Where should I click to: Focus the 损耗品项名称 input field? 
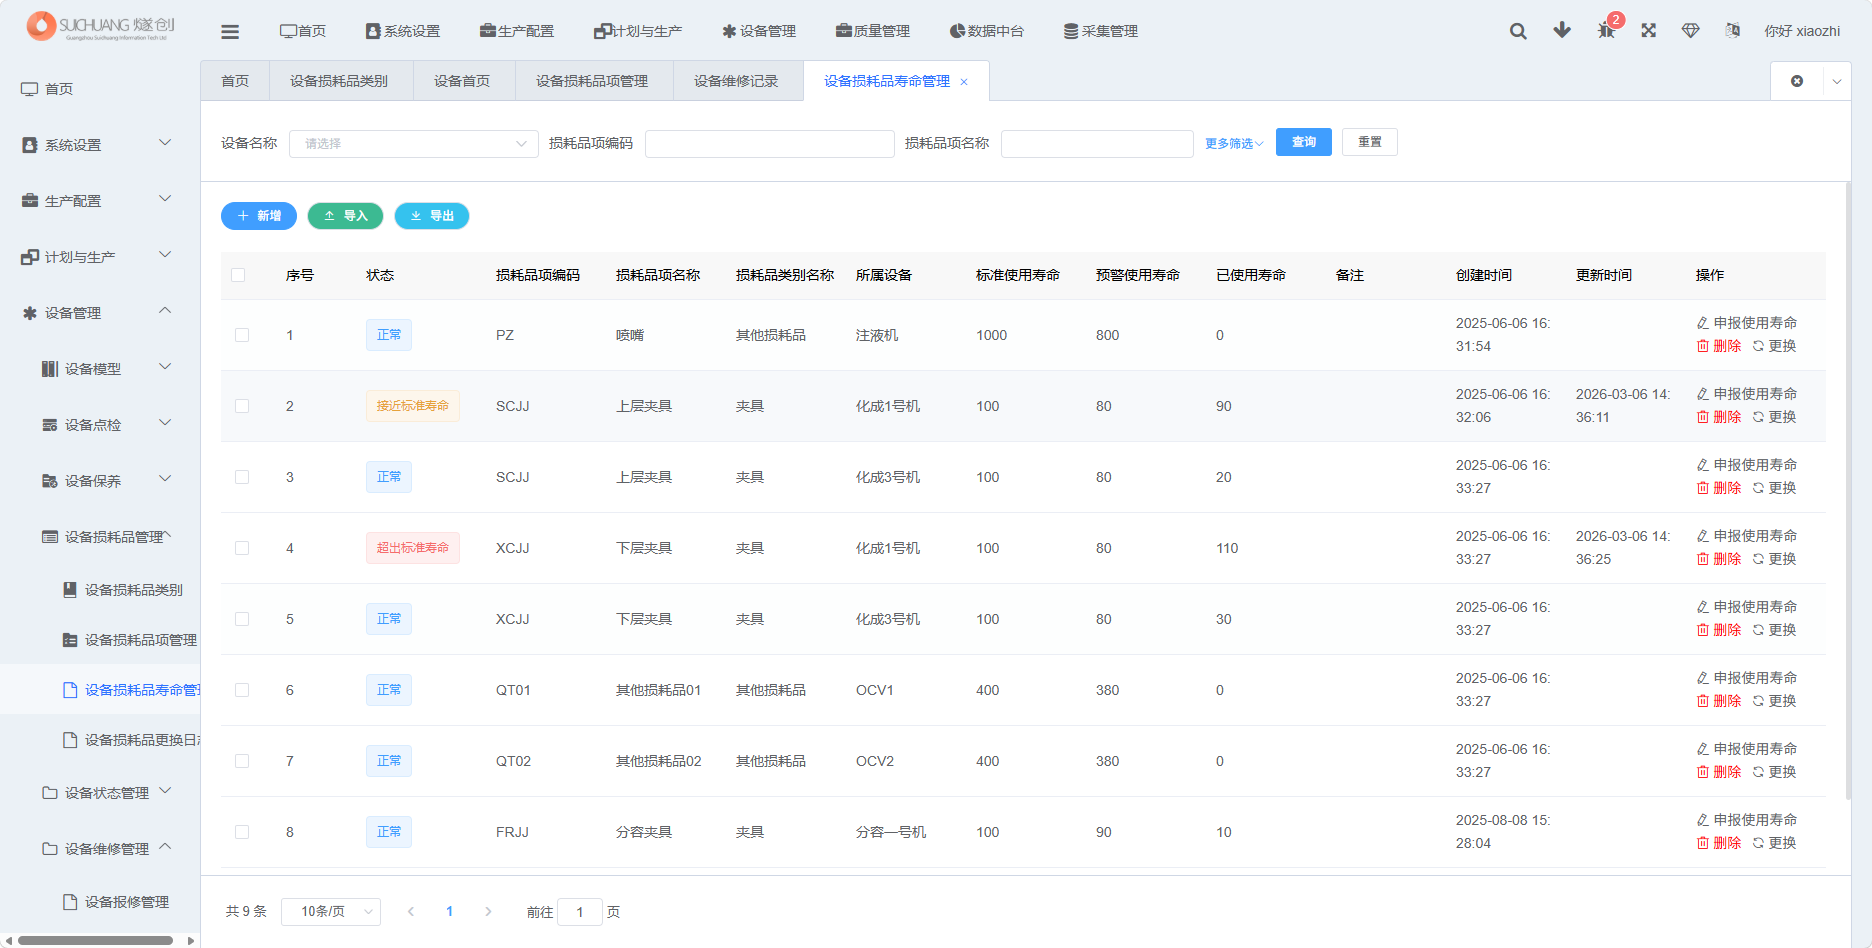point(1097,144)
